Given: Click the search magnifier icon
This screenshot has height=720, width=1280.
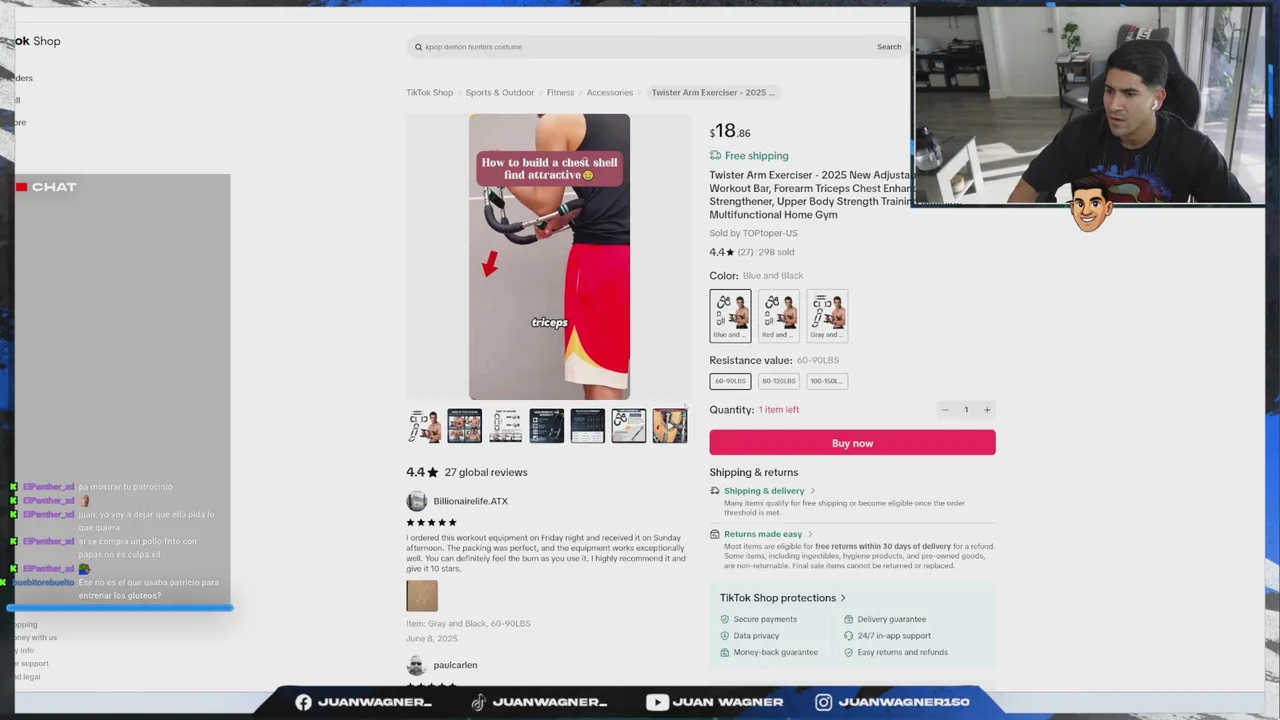Looking at the screenshot, I should pos(418,47).
